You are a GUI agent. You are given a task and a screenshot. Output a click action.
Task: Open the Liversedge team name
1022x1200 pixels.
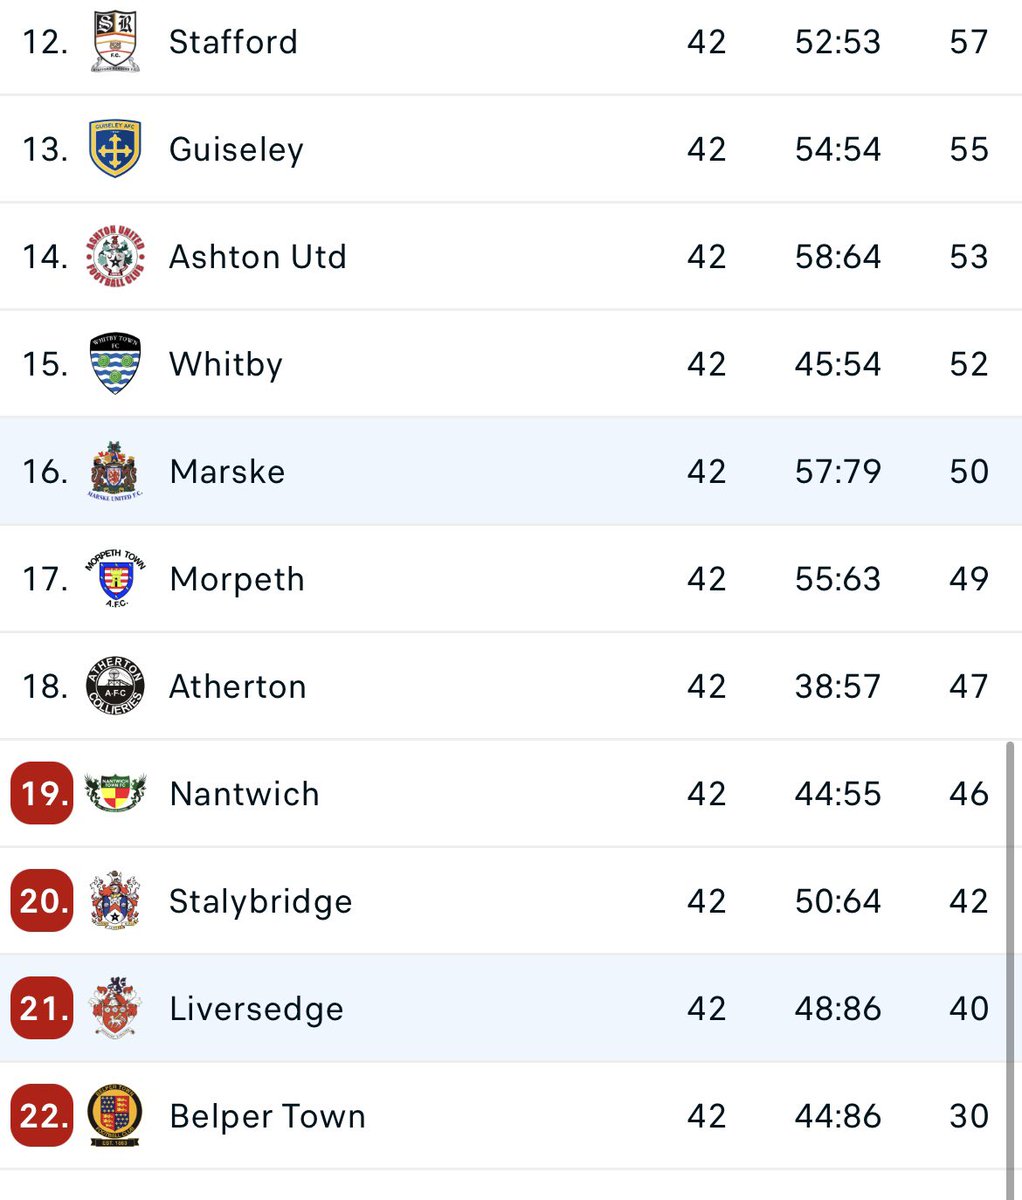pyautogui.click(x=257, y=1009)
